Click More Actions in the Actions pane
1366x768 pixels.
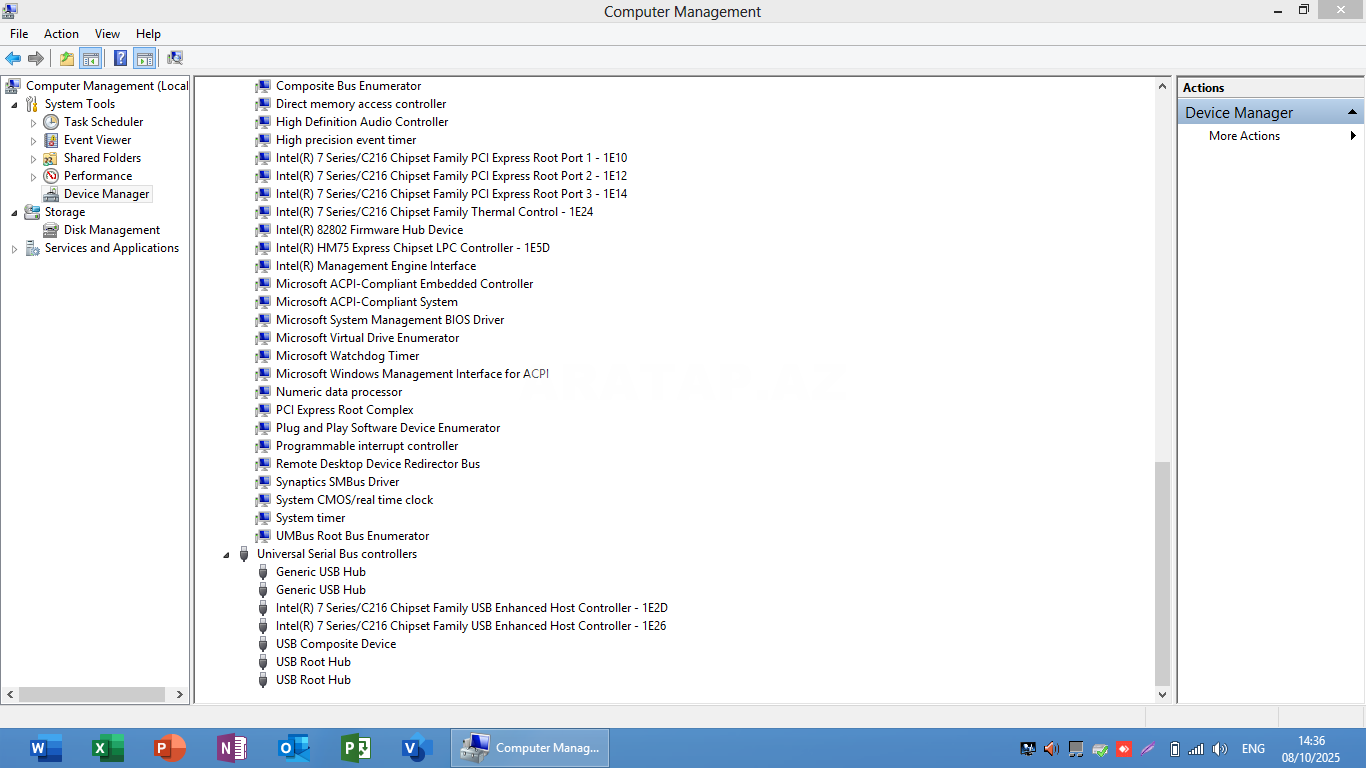[1244, 136]
